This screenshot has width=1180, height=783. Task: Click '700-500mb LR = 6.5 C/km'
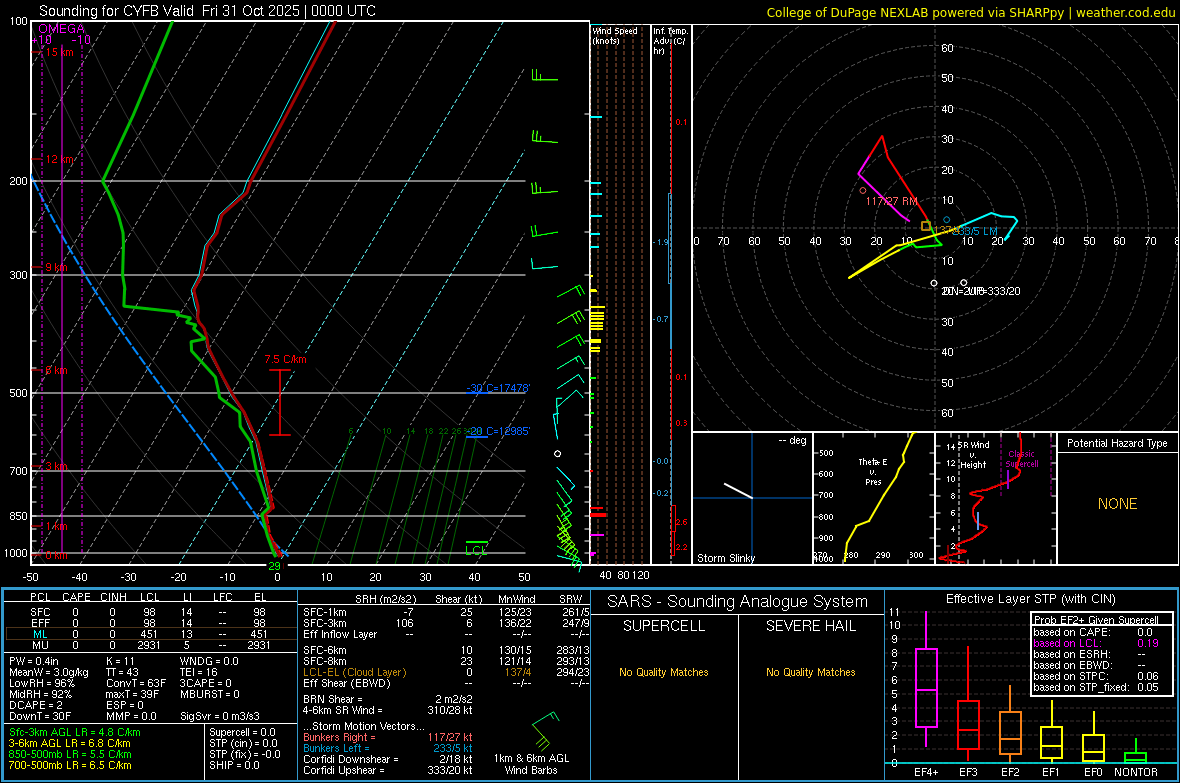[70, 765]
